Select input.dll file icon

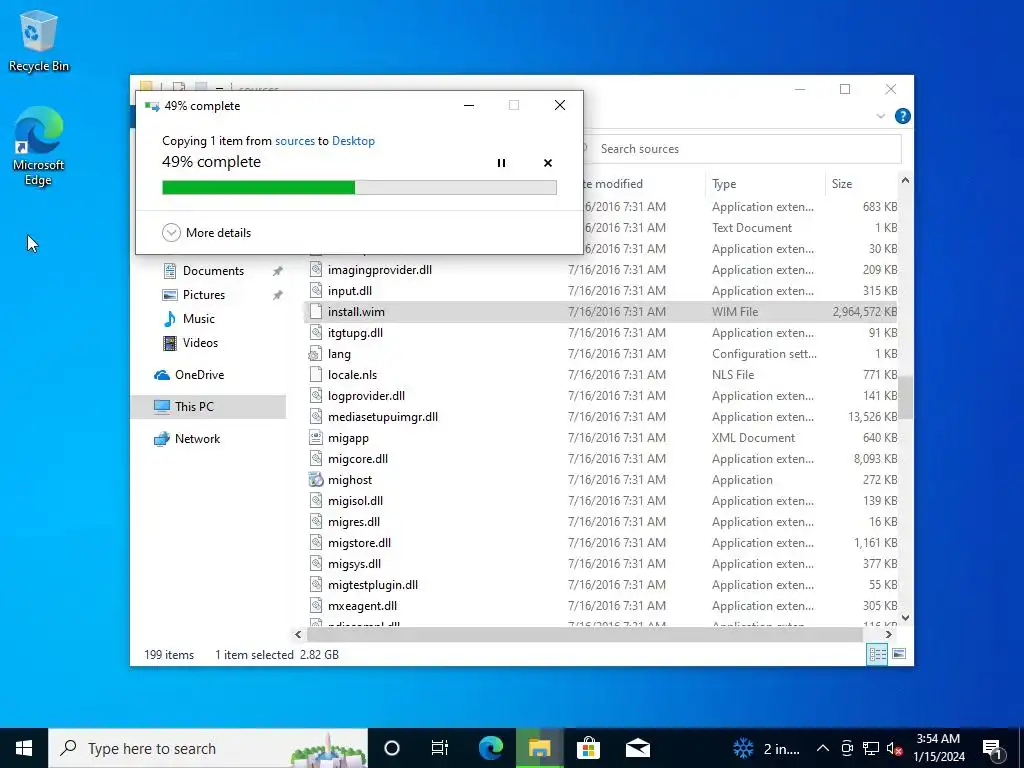pyautogui.click(x=316, y=291)
